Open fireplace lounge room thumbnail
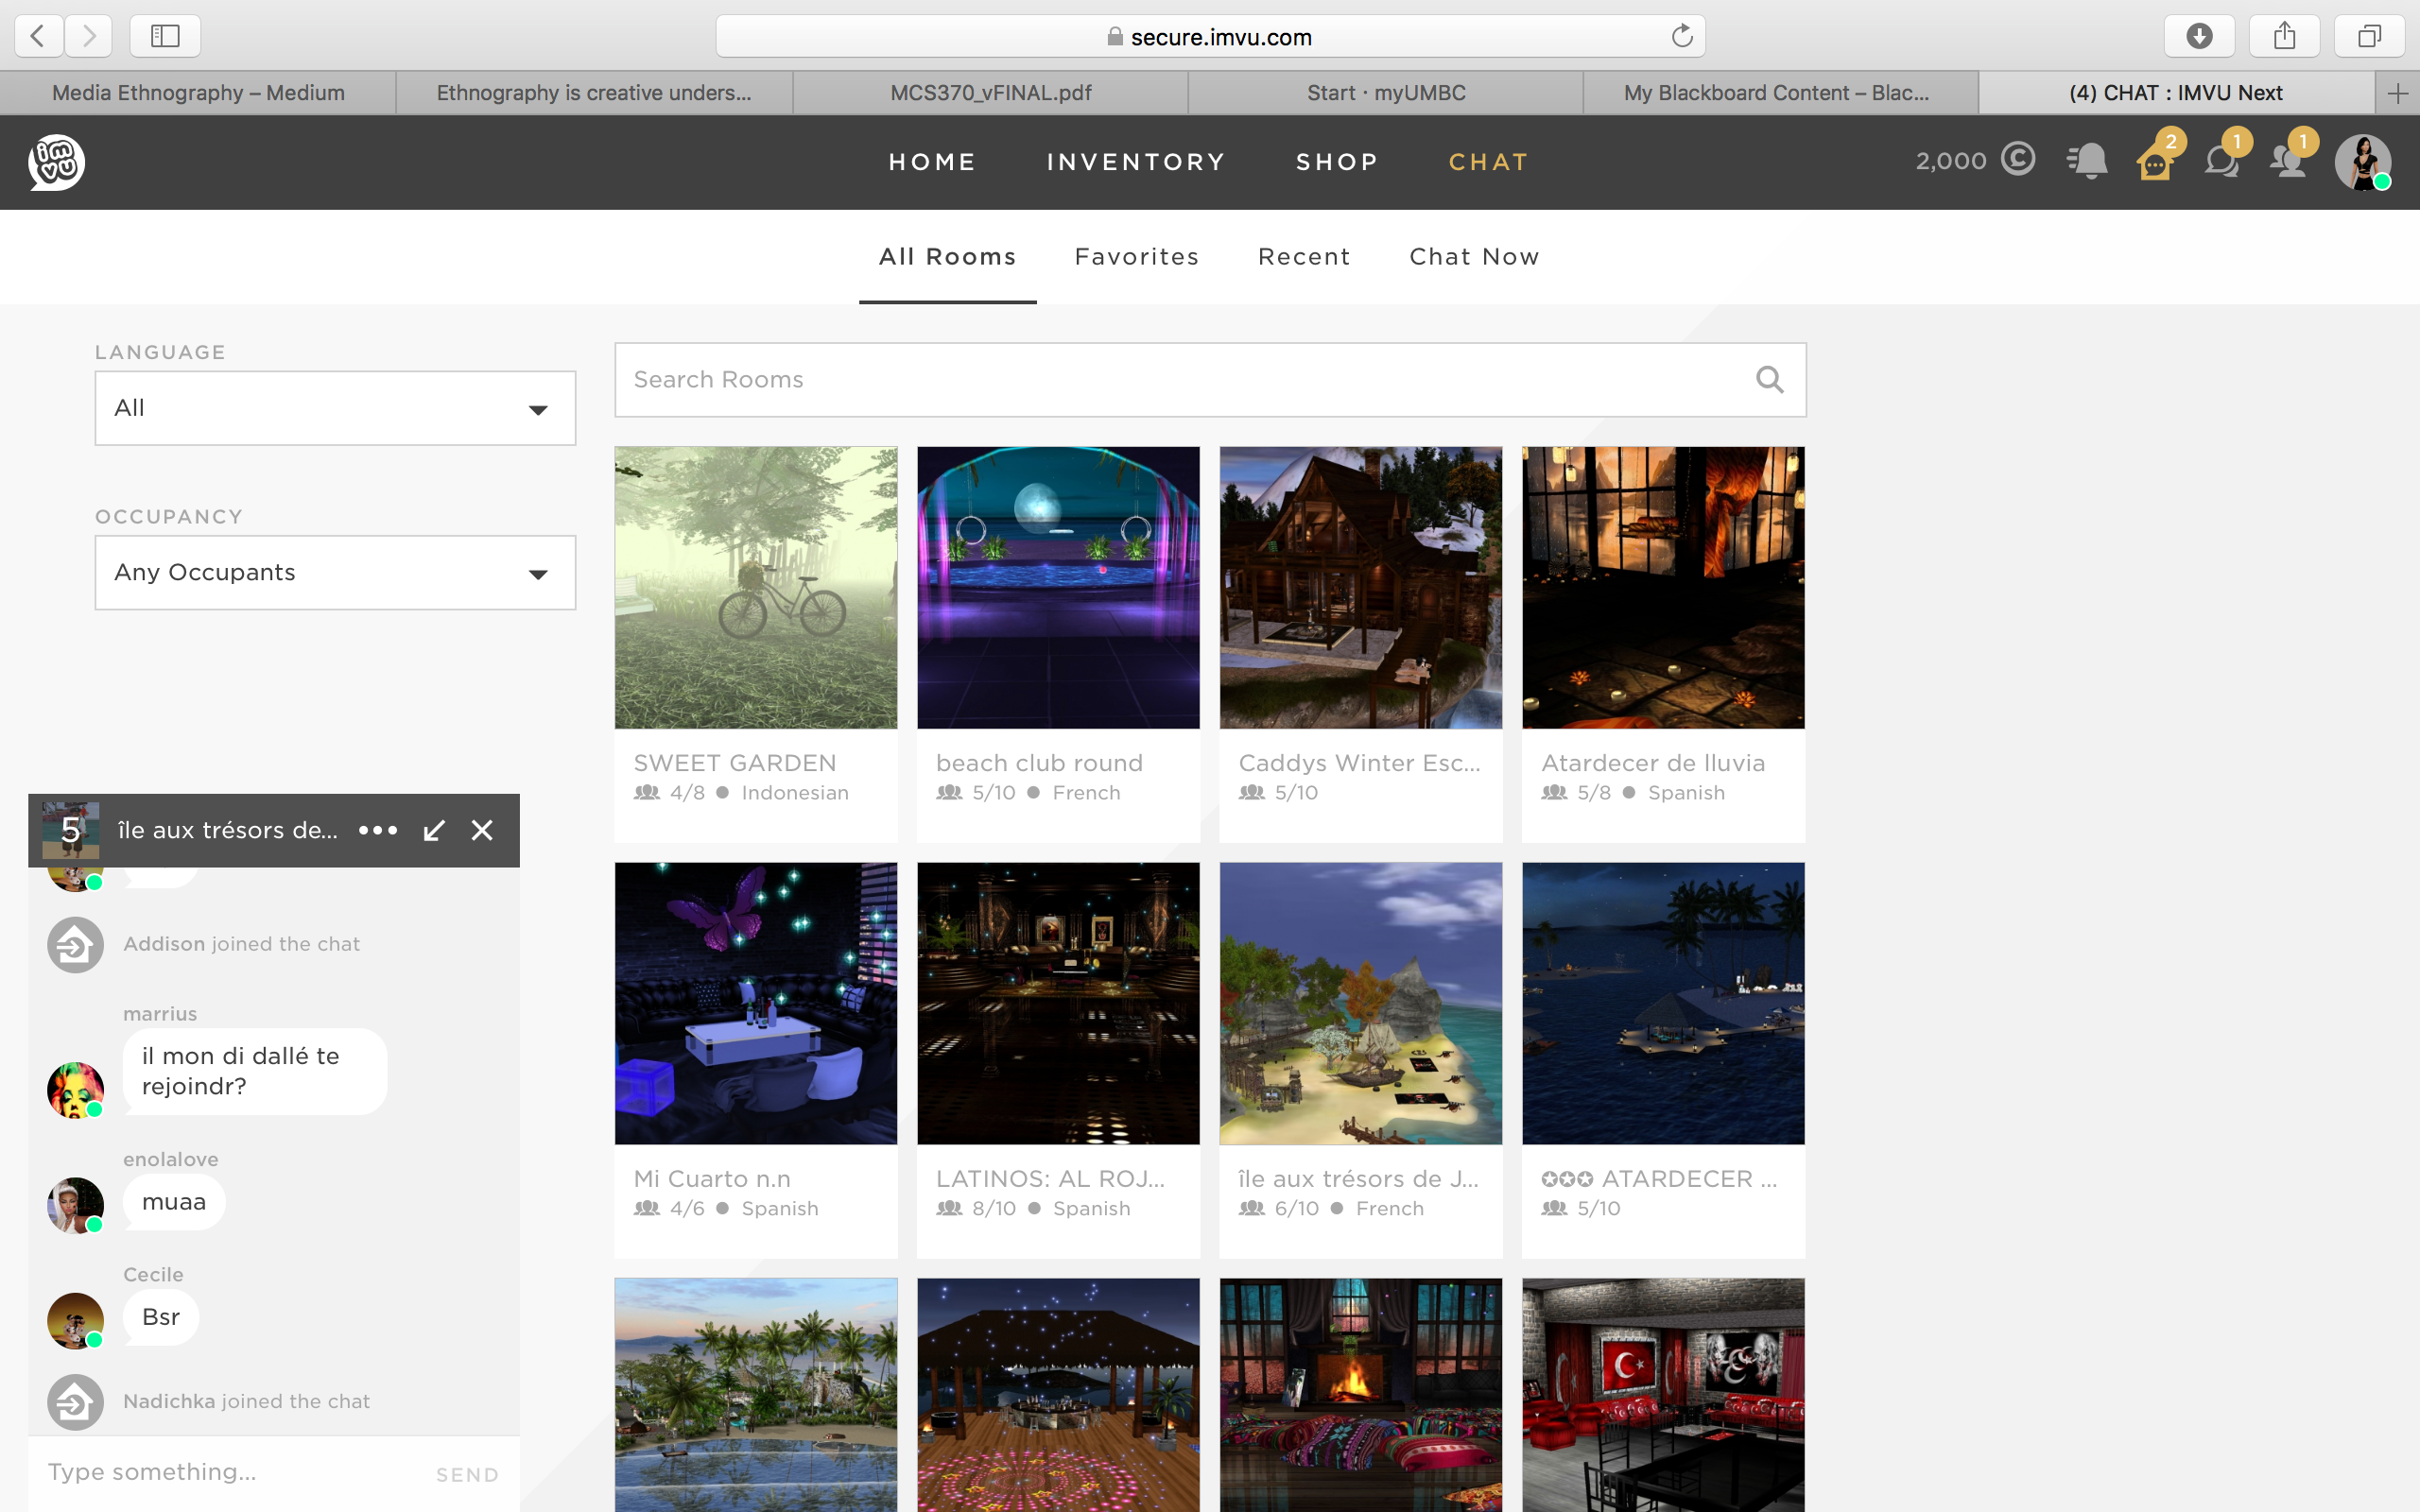2420x1512 pixels. pos(1361,1395)
